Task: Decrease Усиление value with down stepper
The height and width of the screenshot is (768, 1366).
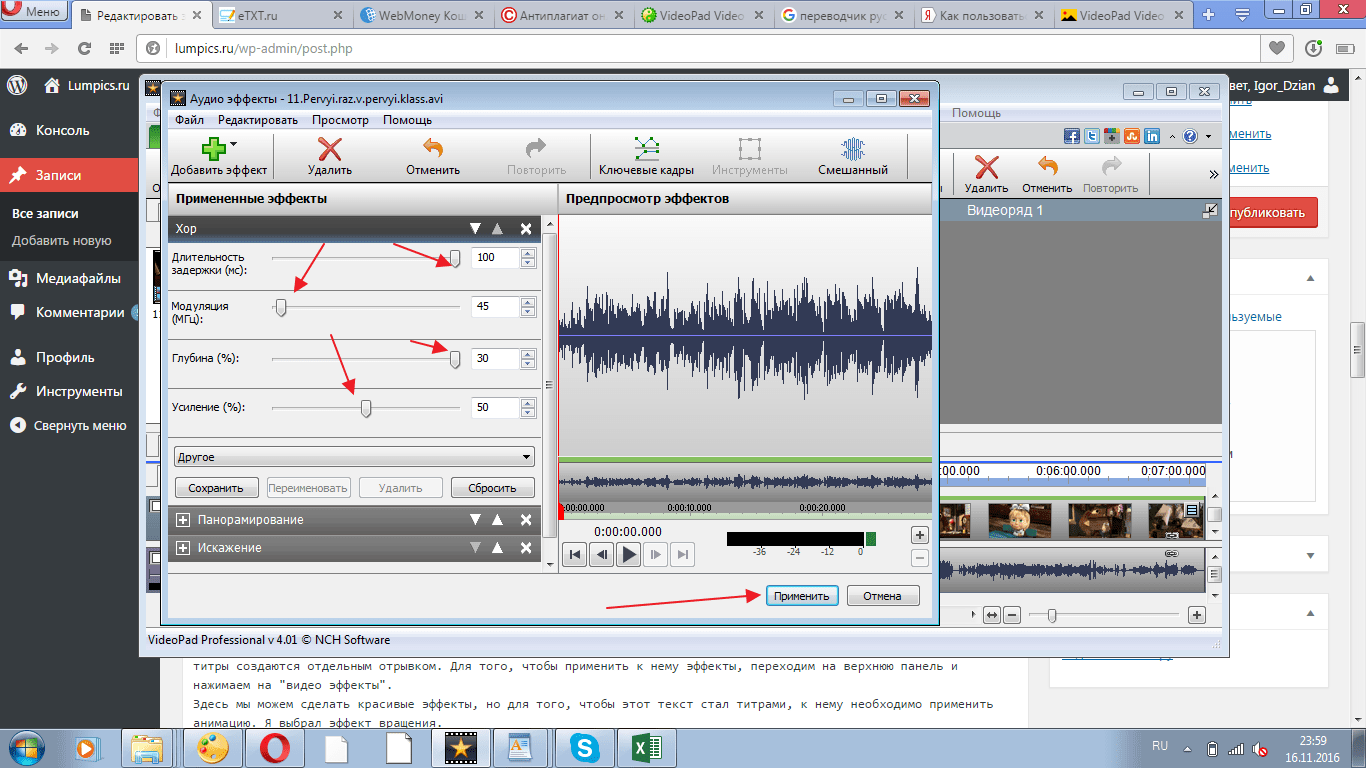Action: click(x=528, y=413)
